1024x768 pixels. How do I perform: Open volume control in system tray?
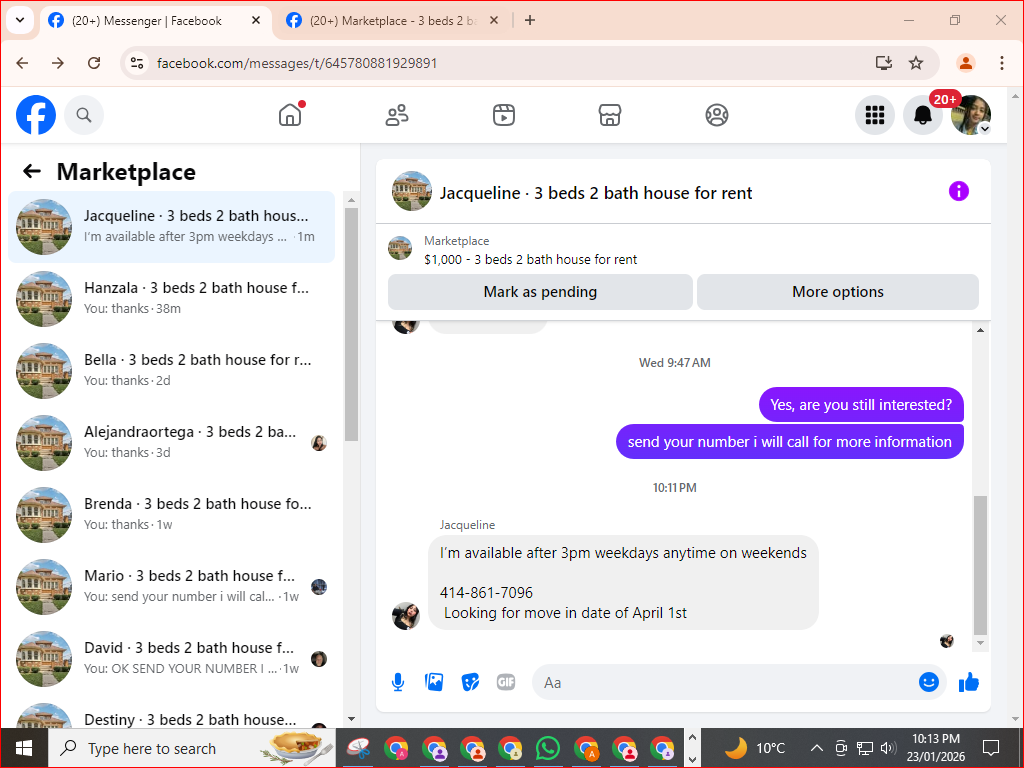click(x=888, y=748)
